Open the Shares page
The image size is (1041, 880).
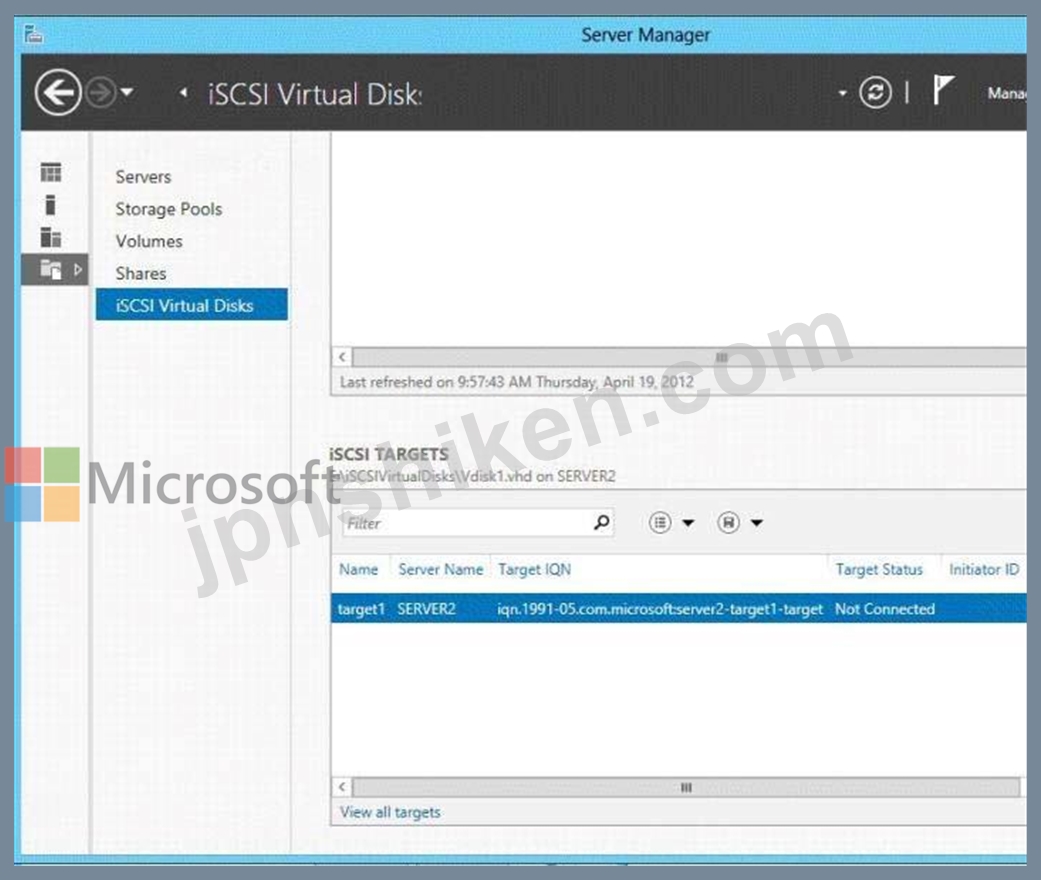[x=141, y=273]
